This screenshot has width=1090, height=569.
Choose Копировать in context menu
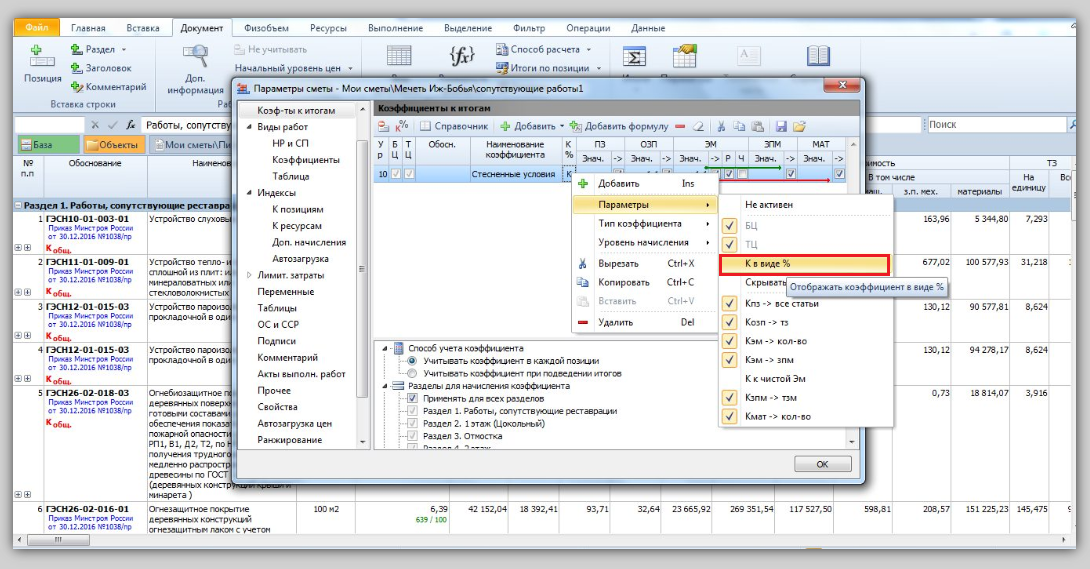point(645,282)
